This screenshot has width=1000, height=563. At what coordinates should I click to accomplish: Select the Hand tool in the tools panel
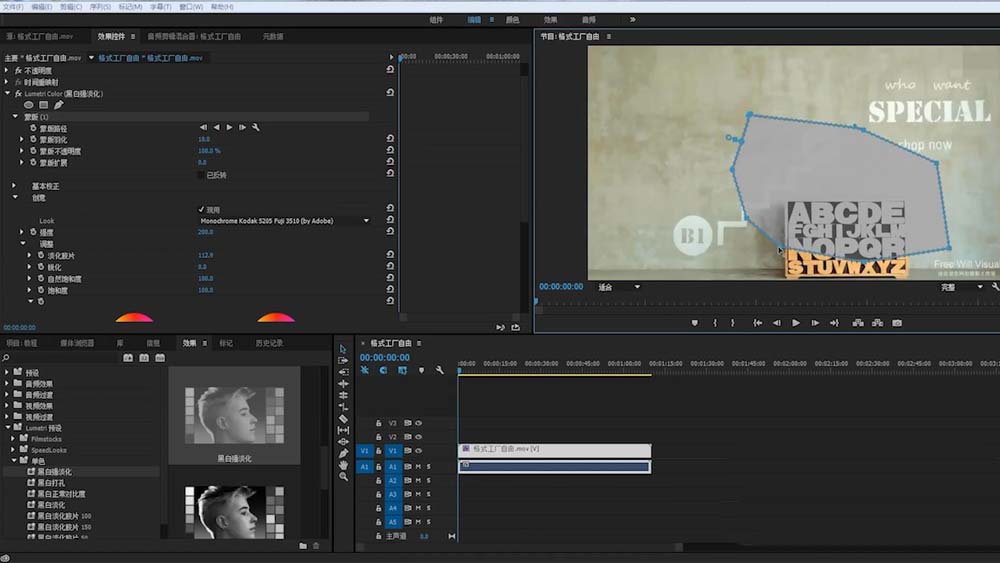point(344,464)
